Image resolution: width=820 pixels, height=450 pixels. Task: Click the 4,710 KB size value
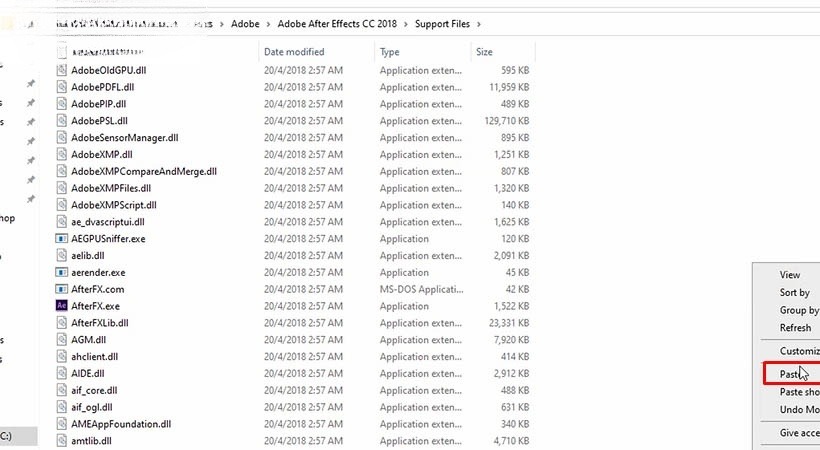point(511,441)
